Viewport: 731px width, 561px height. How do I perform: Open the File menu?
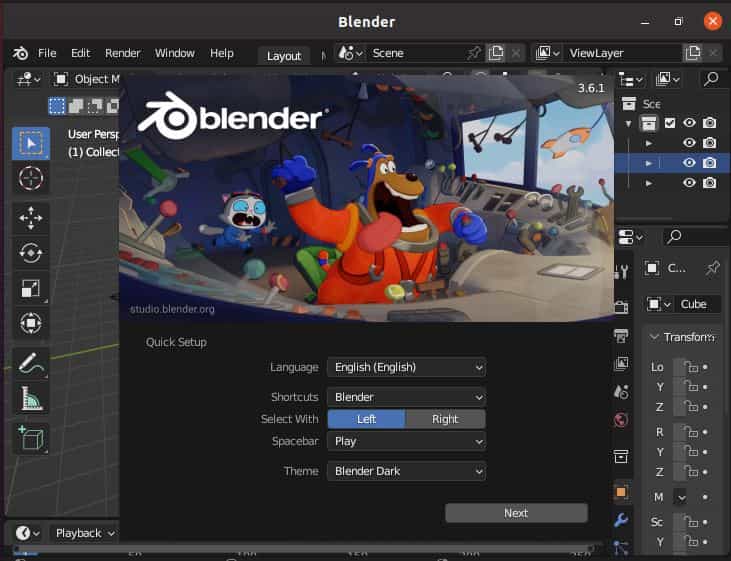point(47,53)
